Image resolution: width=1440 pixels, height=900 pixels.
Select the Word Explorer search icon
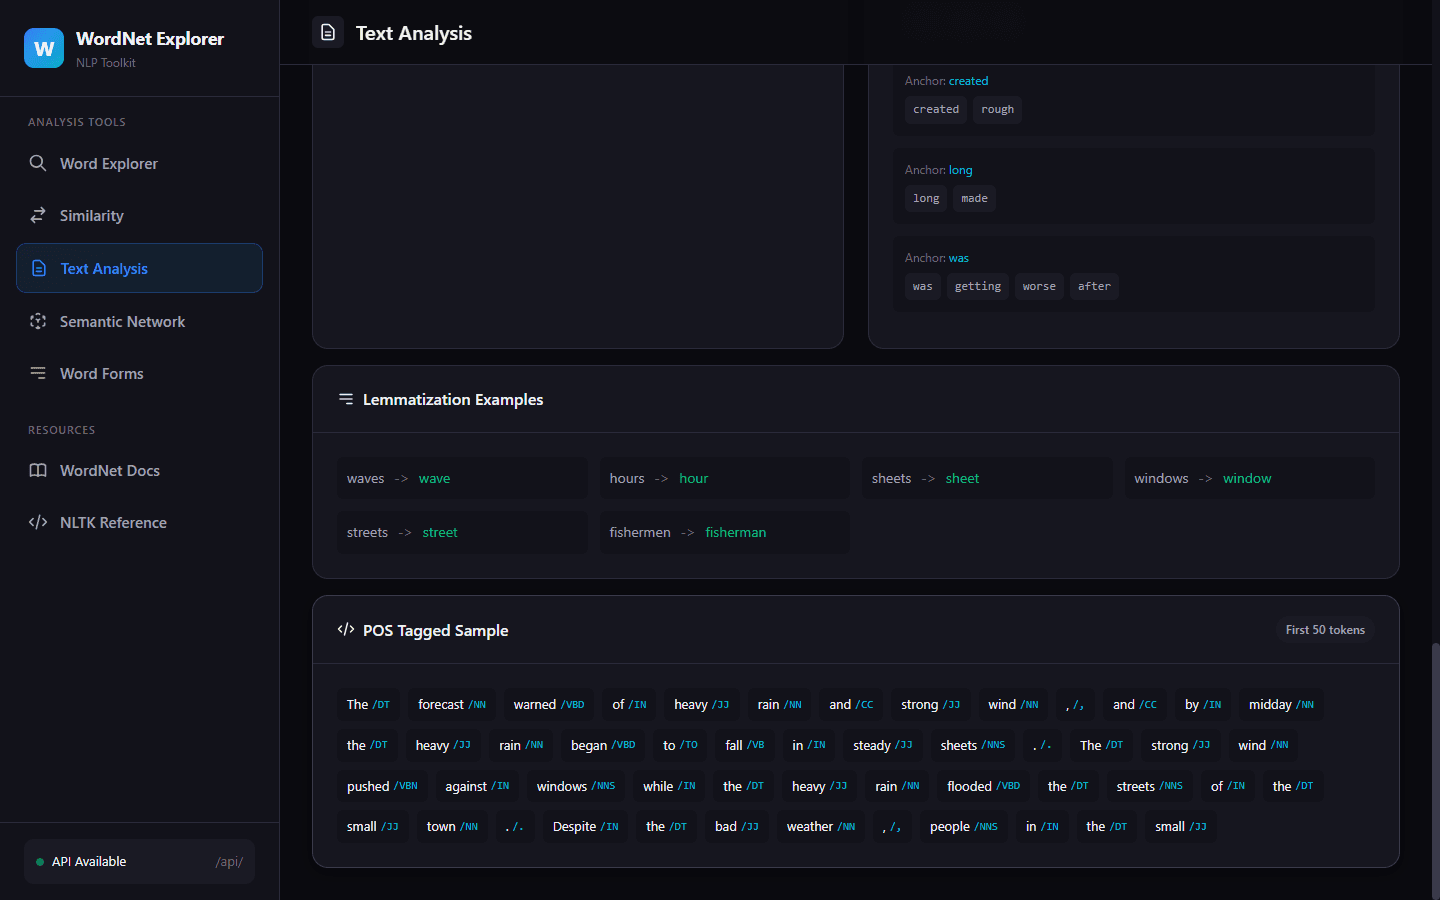(38, 163)
